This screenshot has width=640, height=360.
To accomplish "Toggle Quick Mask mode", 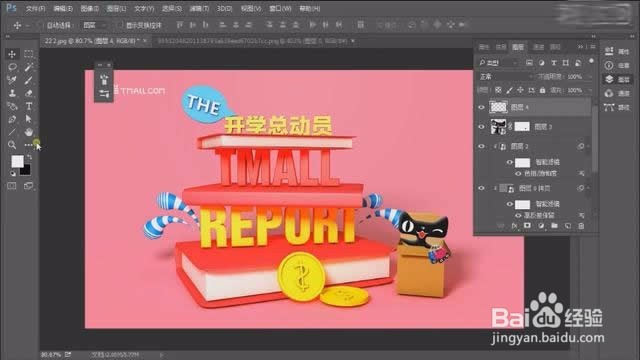I will click(x=12, y=186).
